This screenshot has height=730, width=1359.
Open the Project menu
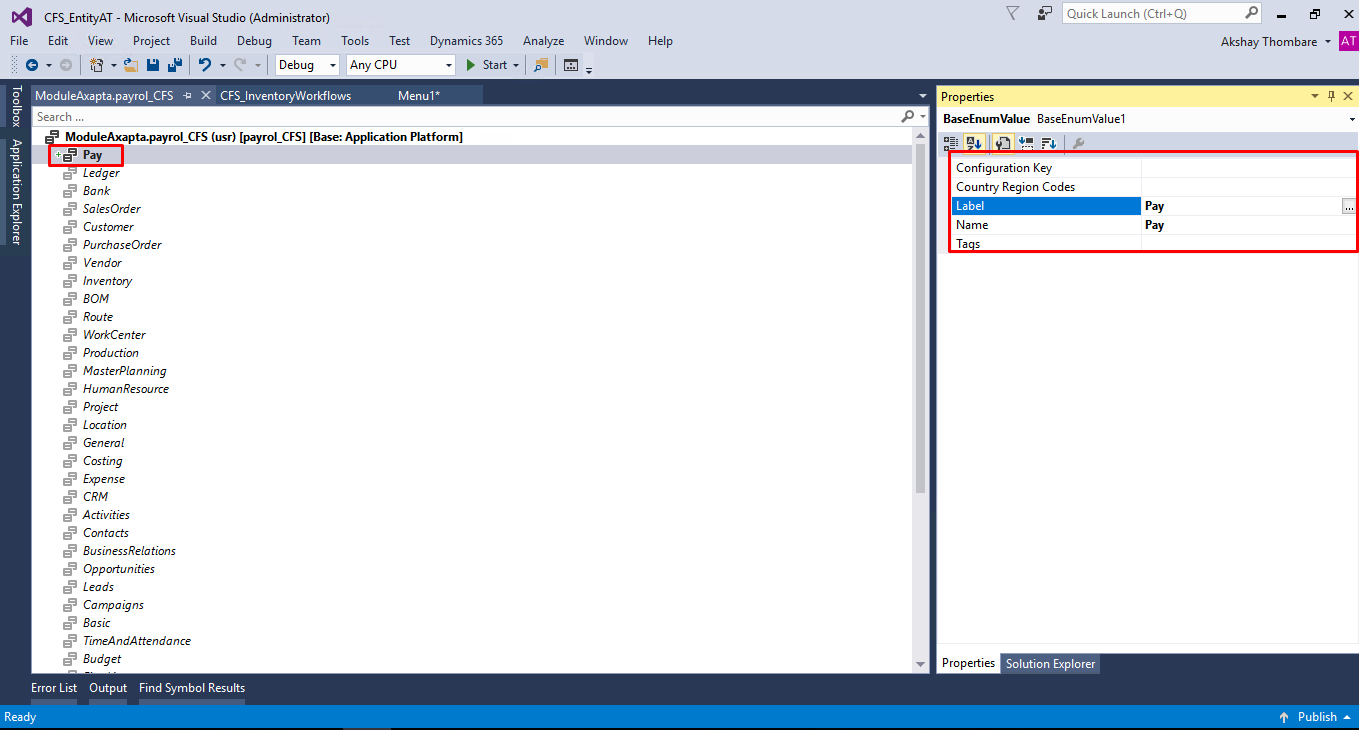(152, 41)
